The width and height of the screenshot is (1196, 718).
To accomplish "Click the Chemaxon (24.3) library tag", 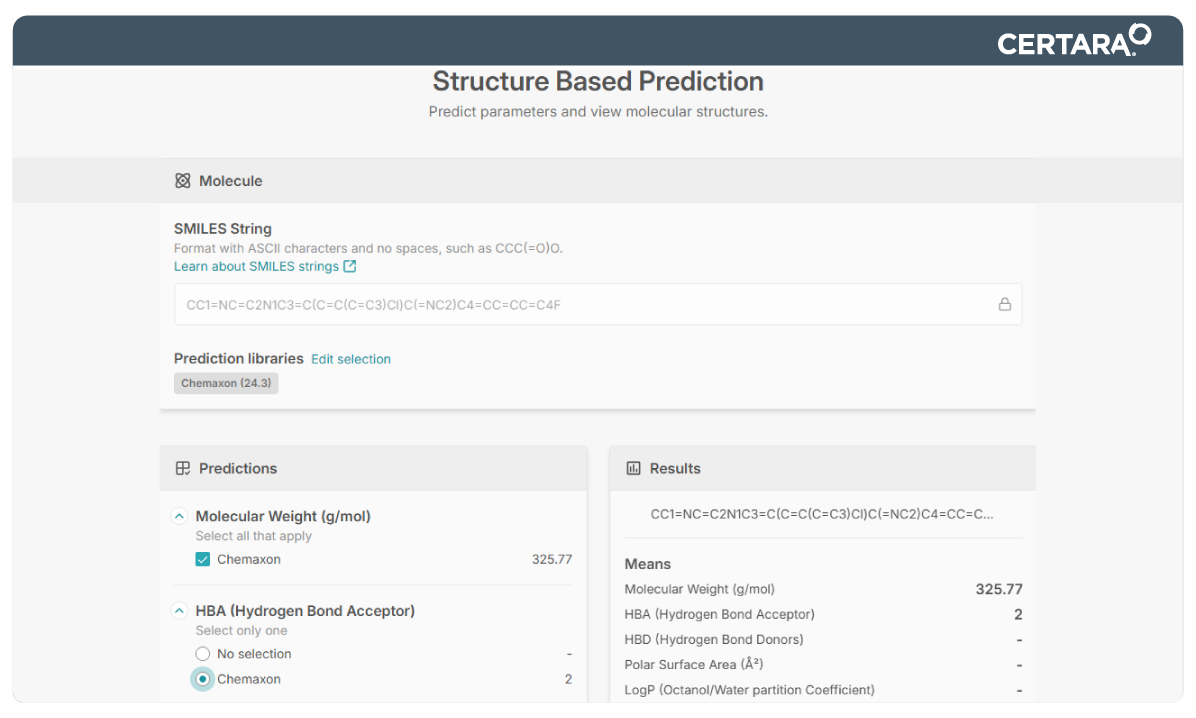I will pos(226,383).
